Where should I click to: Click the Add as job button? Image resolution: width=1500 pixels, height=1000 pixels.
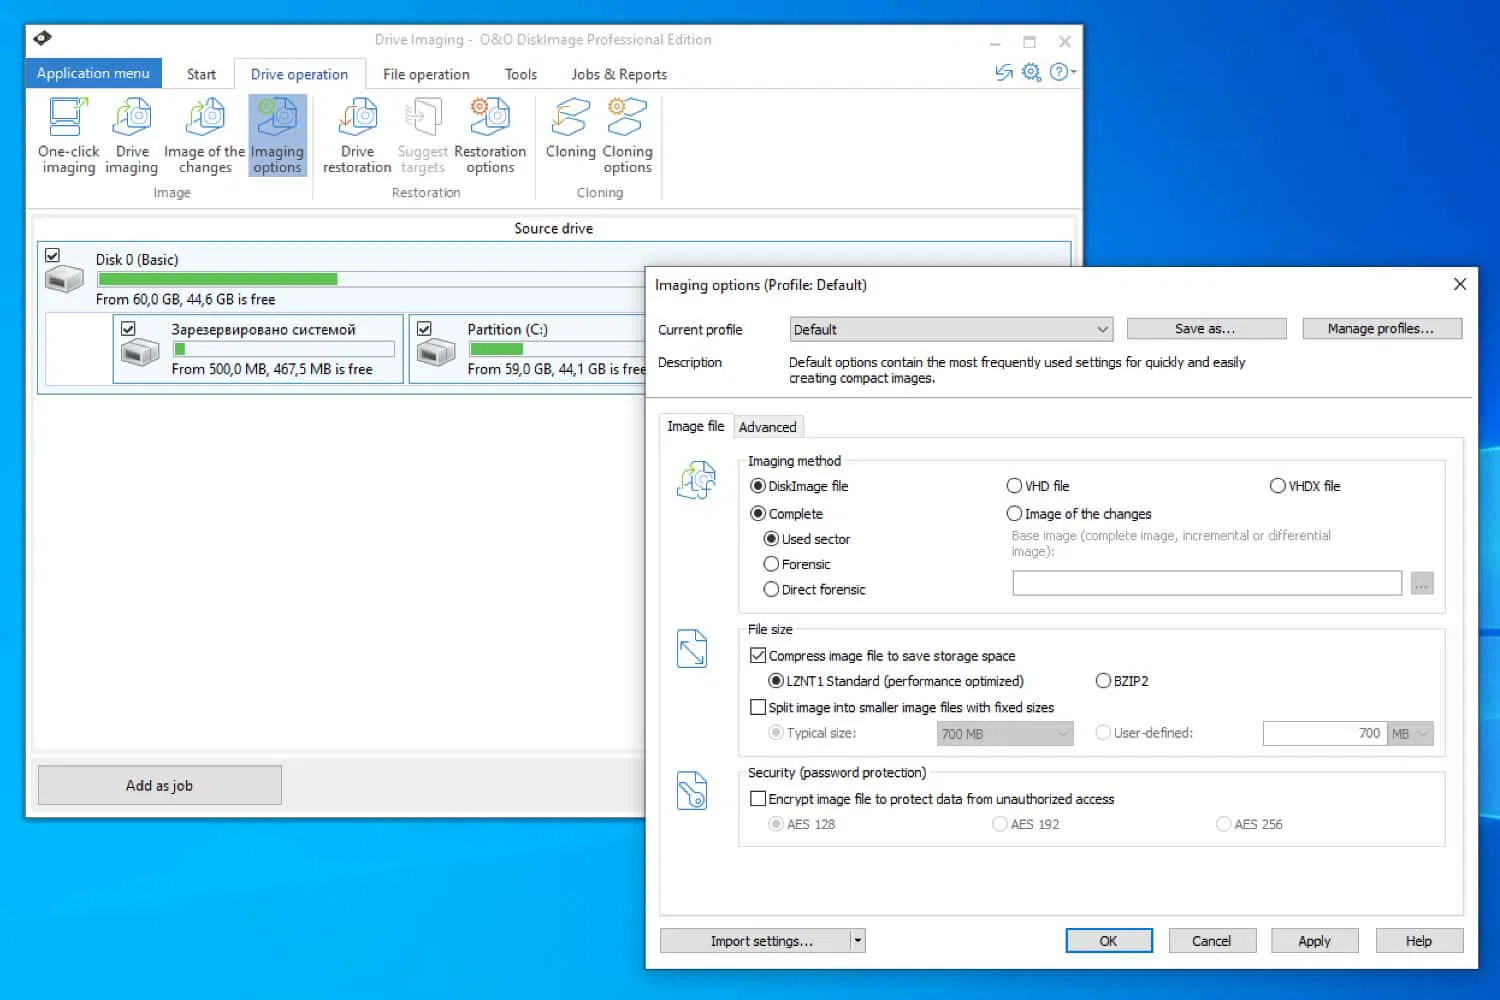coord(159,785)
